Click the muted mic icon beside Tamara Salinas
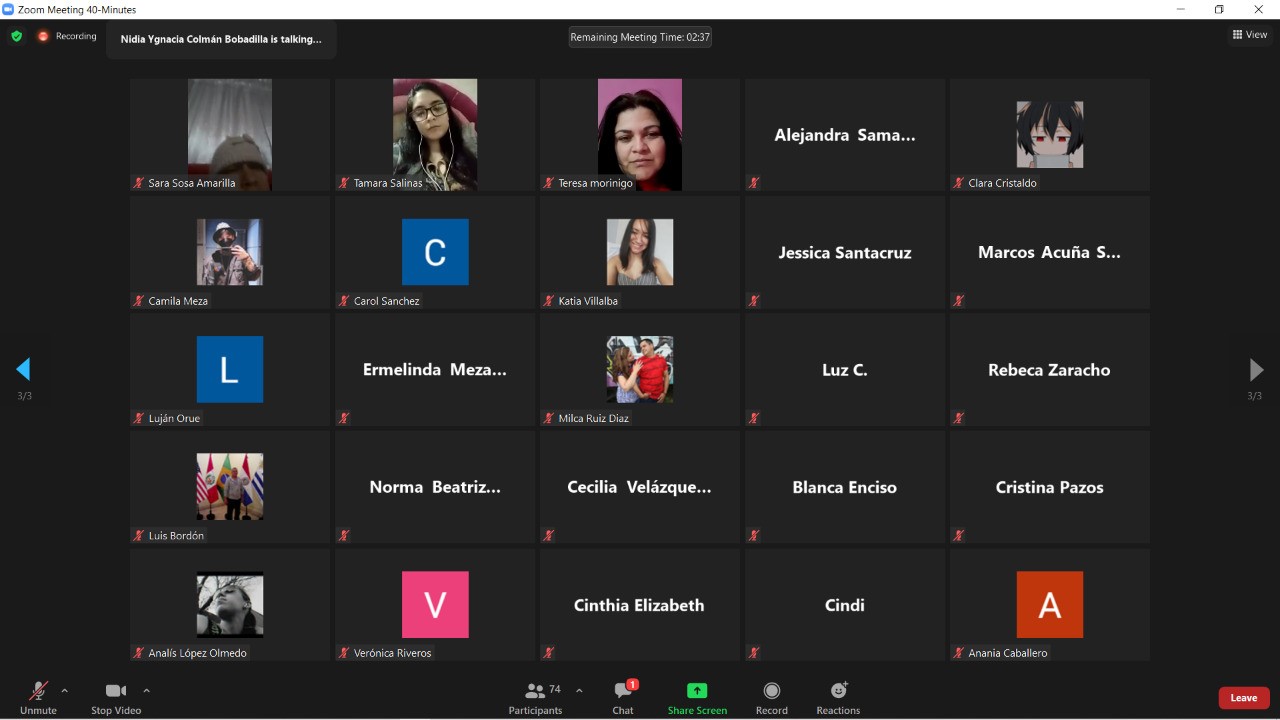Screen dimensions: 1280x720 pyautogui.click(x=344, y=183)
